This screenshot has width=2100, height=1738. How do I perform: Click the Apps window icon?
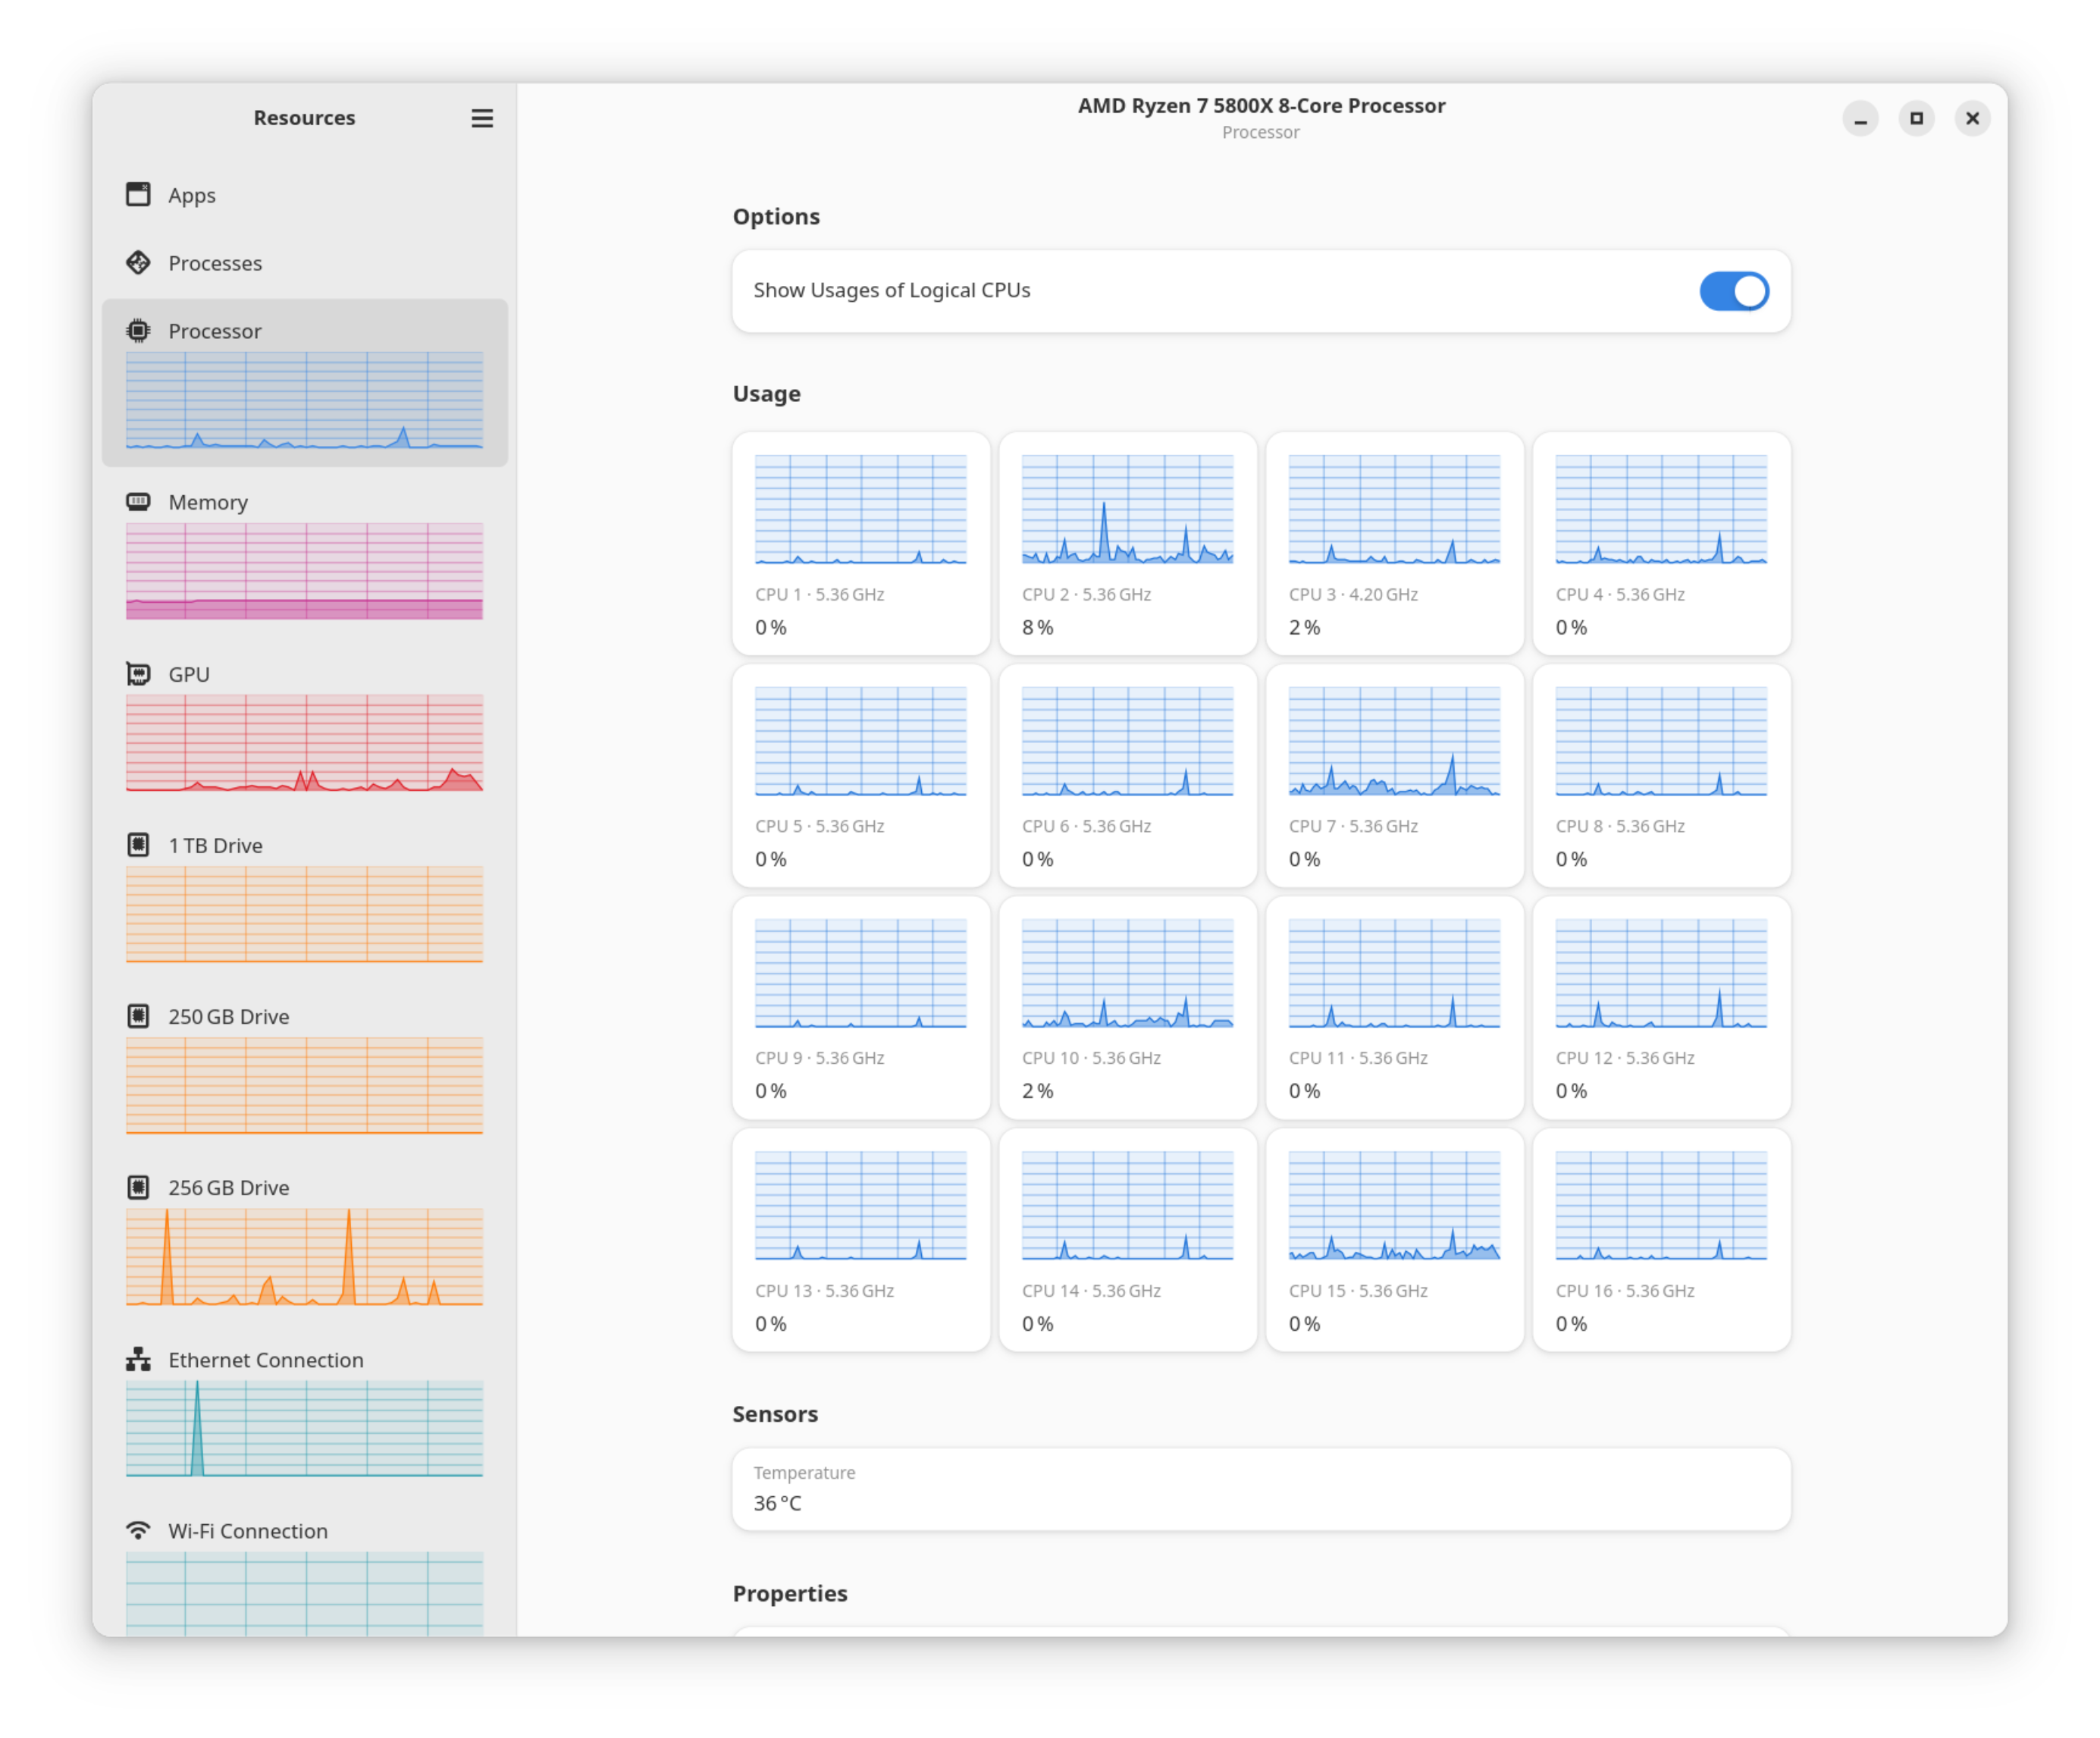[x=138, y=194]
